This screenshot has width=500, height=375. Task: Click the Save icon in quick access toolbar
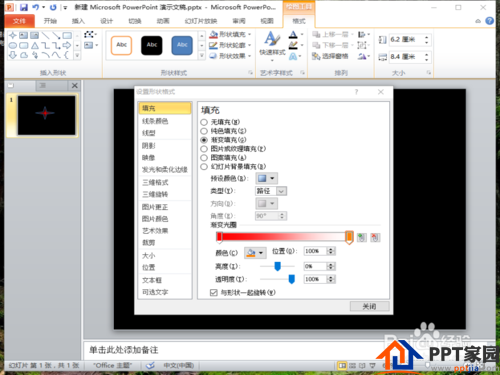[24, 7]
